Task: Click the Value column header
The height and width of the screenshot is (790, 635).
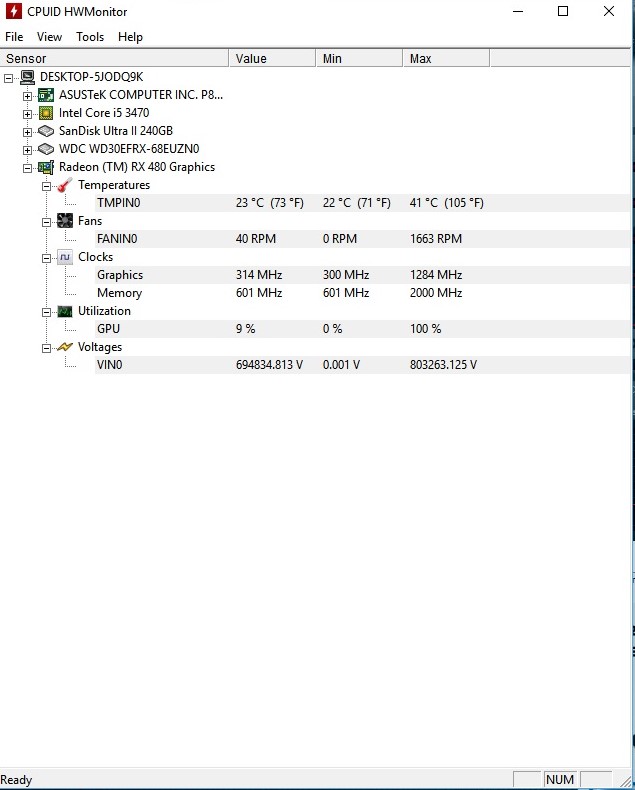Action: (273, 58)
